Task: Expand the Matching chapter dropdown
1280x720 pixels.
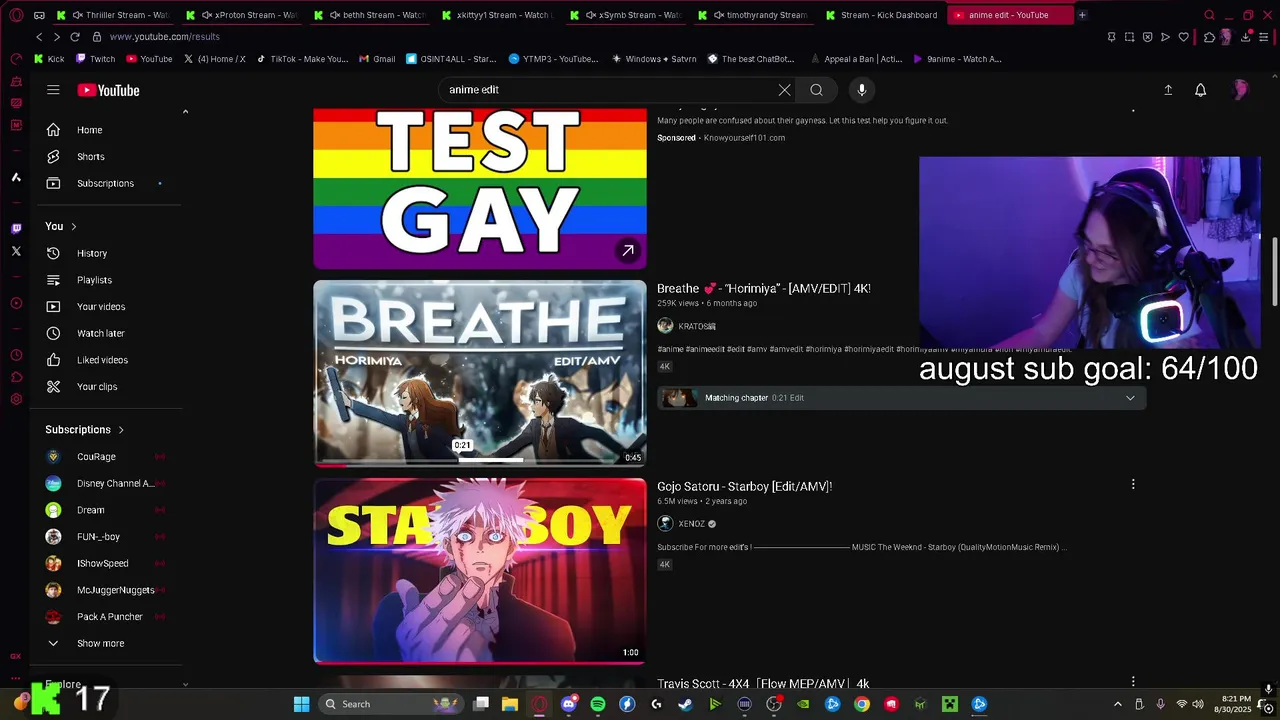Action: pos(1130,398)
